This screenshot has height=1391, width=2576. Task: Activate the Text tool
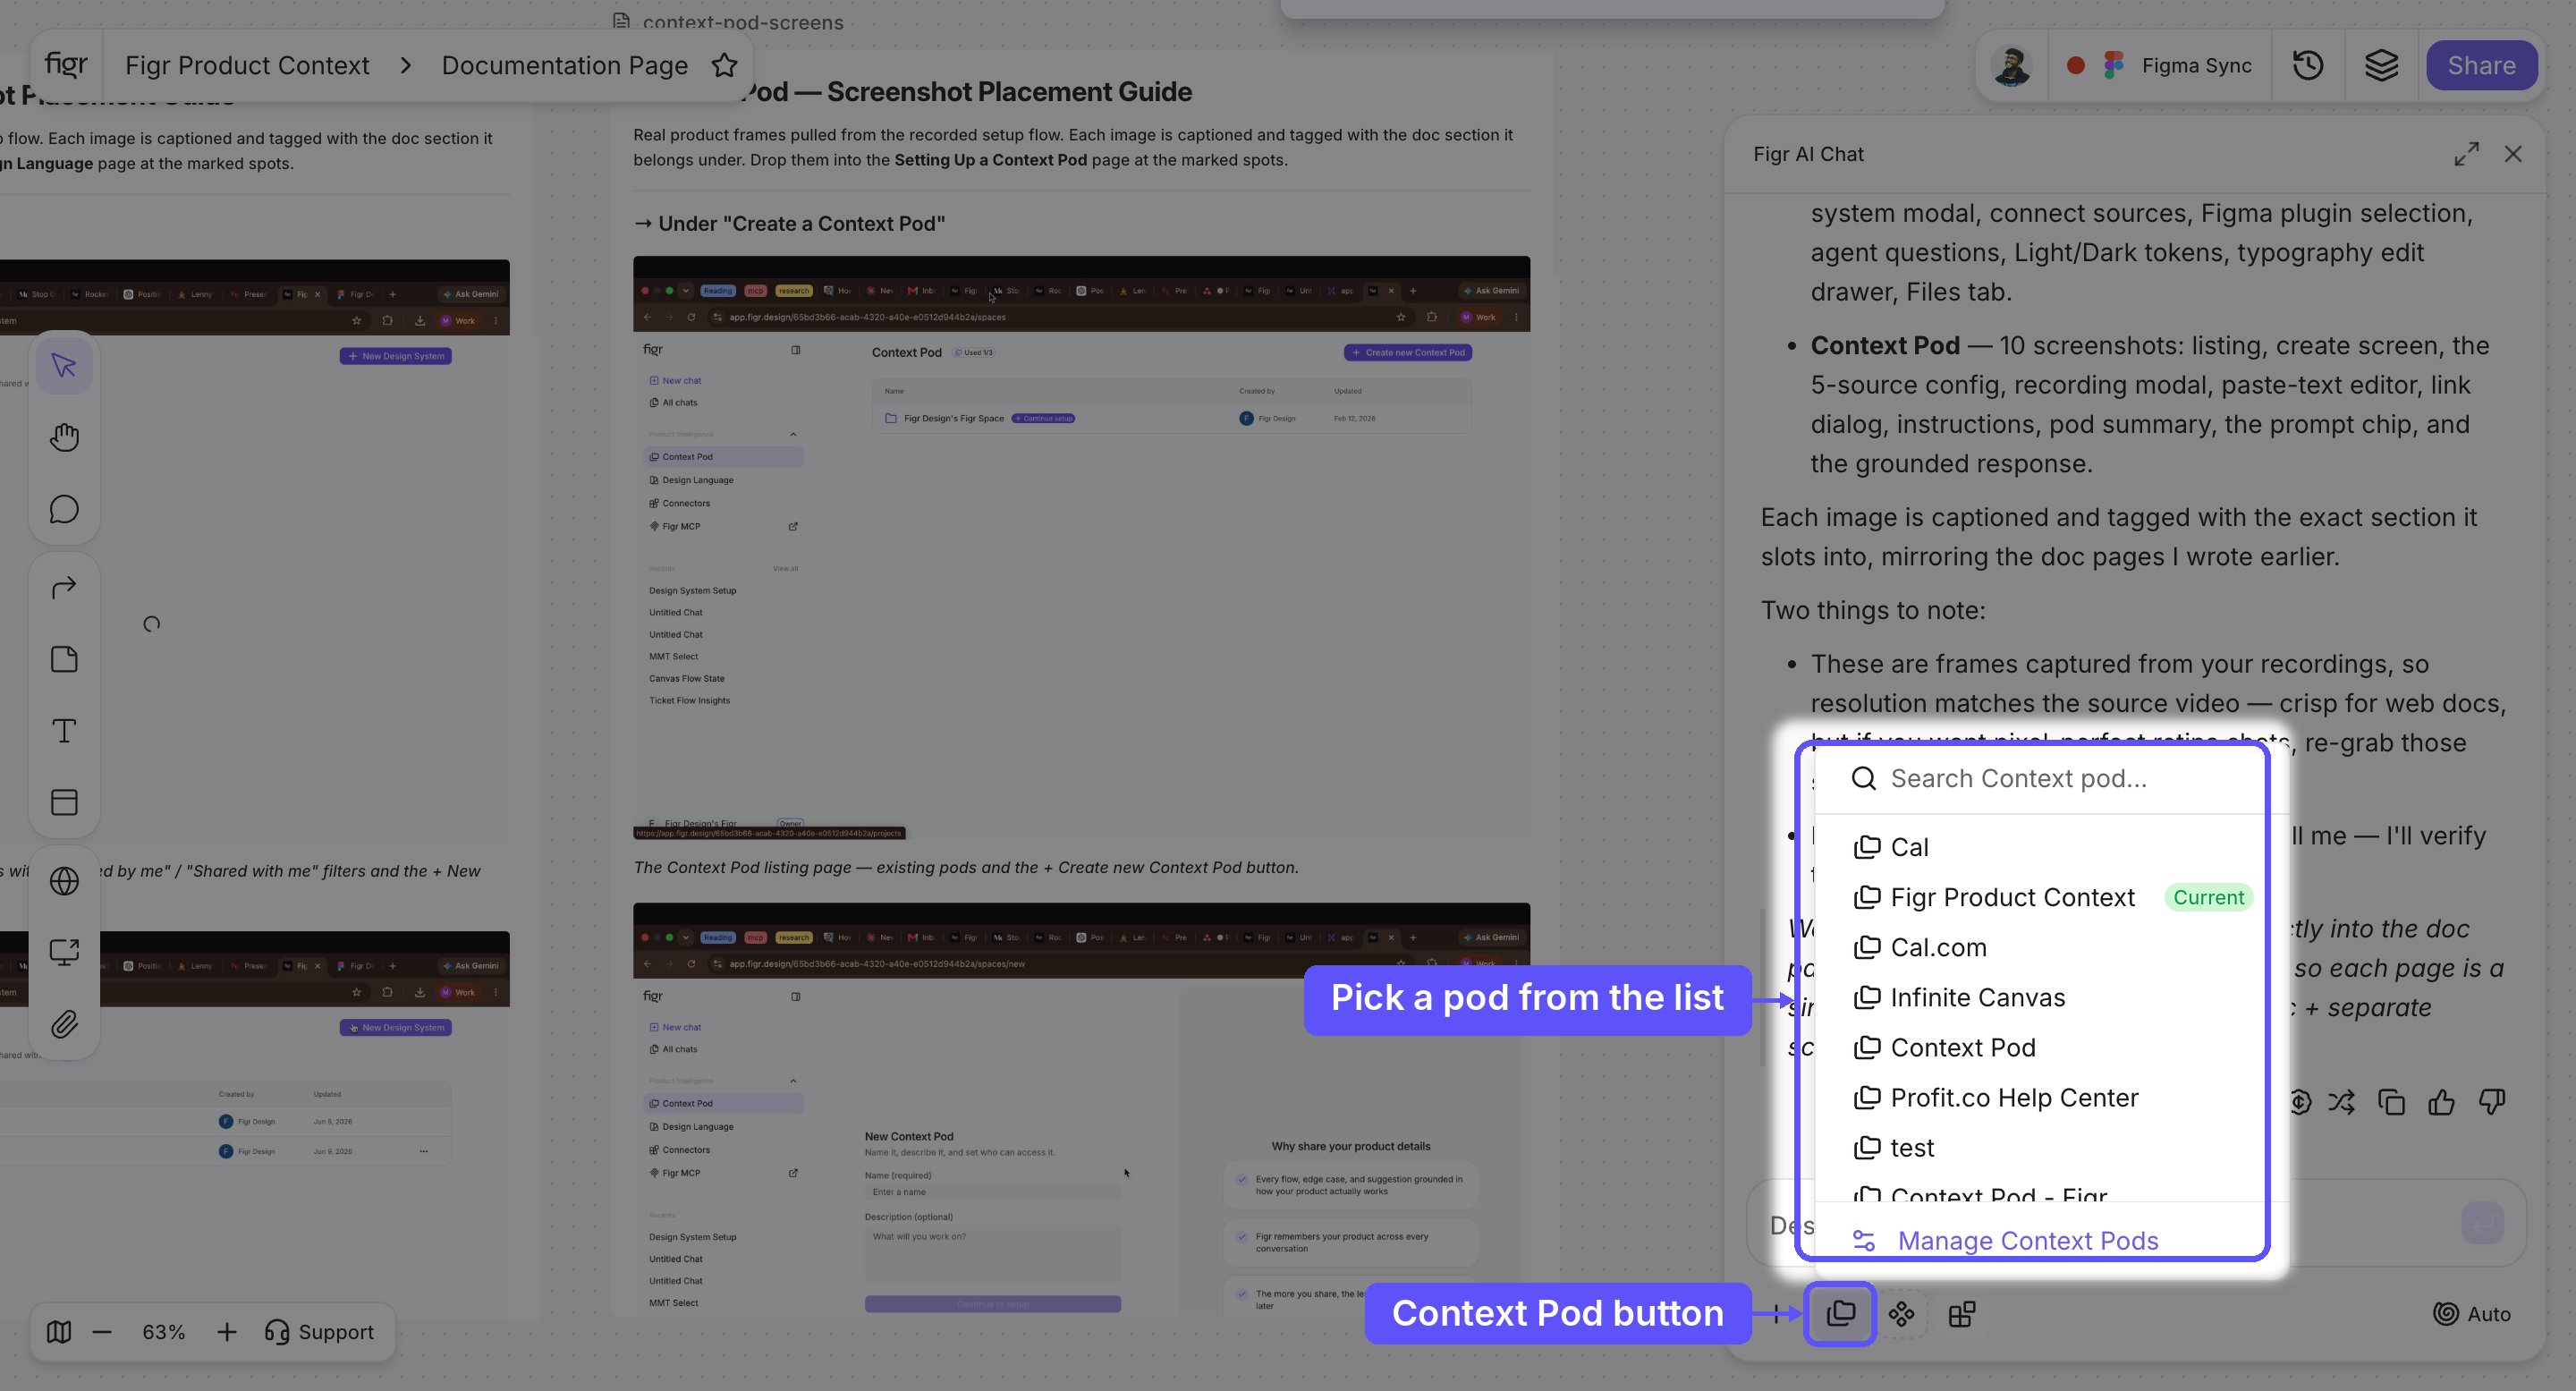click(x=64, y=731)
